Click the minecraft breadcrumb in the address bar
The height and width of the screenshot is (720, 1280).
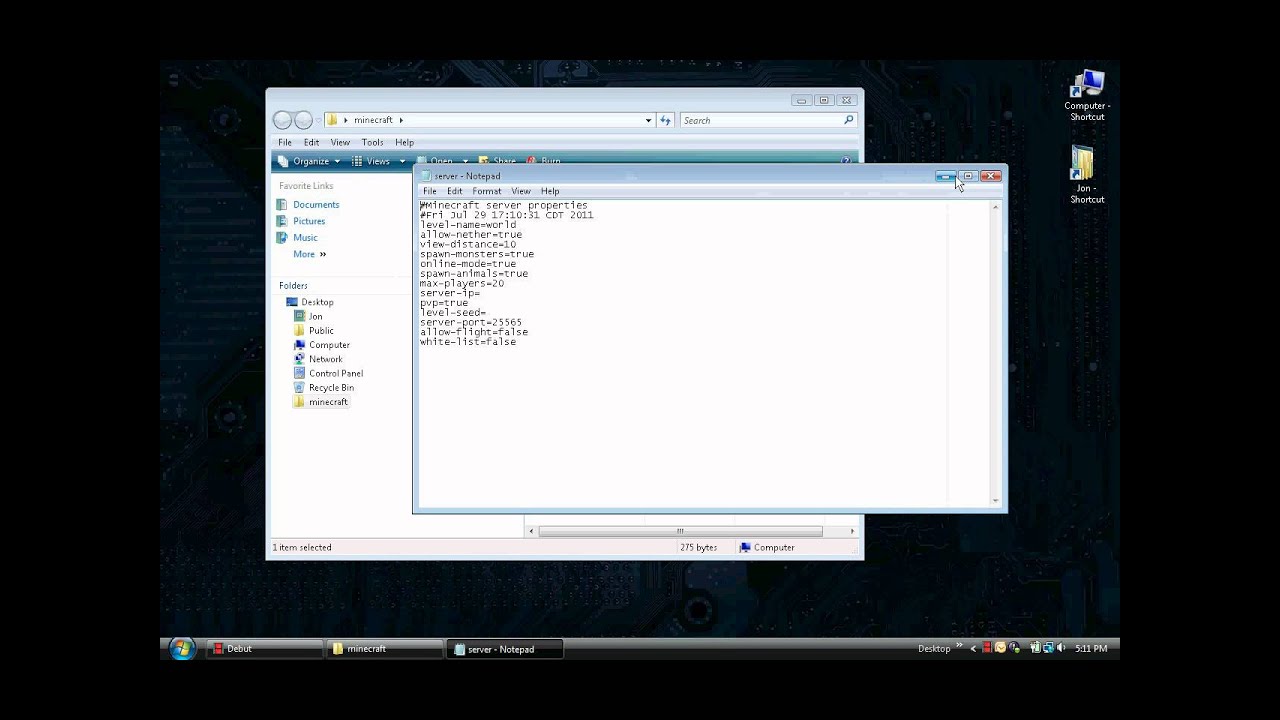[373, 120]
